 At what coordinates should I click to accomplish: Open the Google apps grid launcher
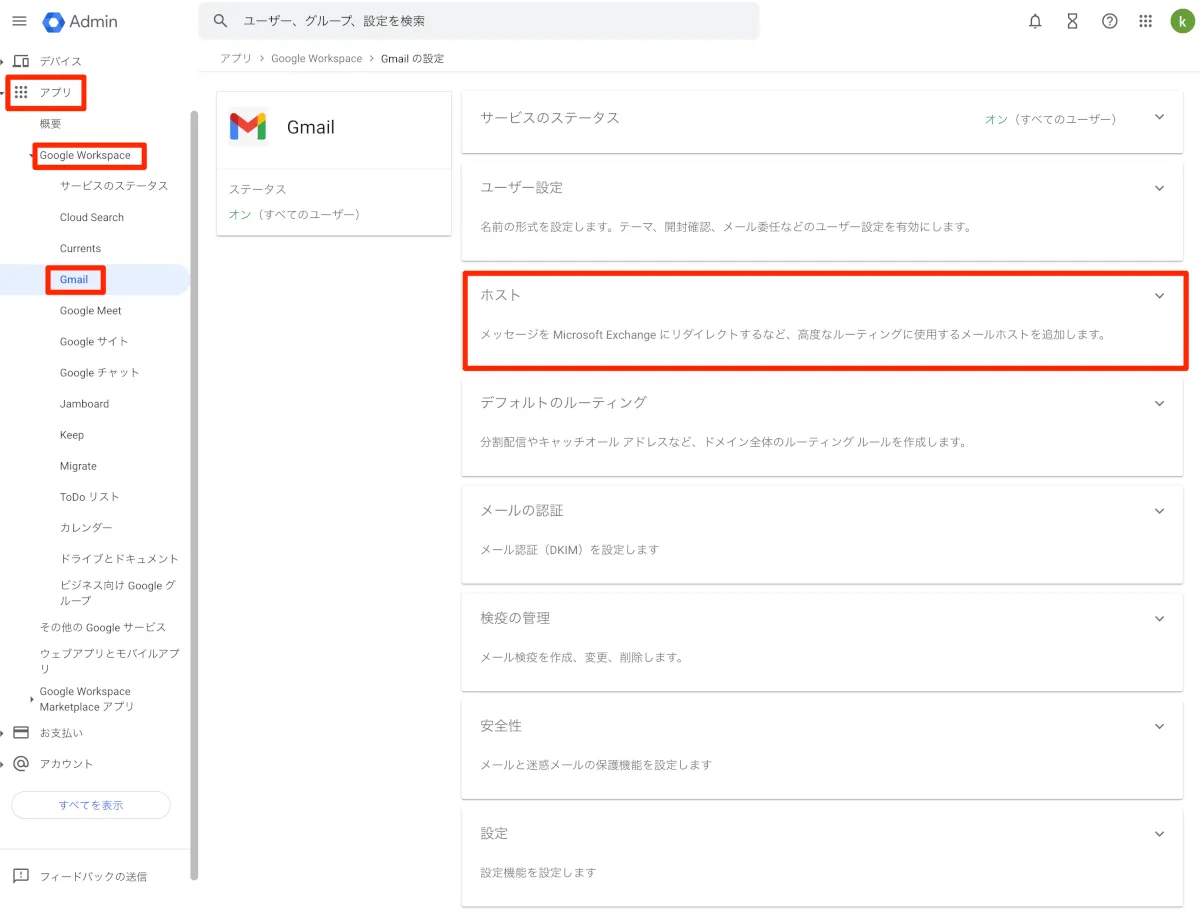click(1146, 21)
